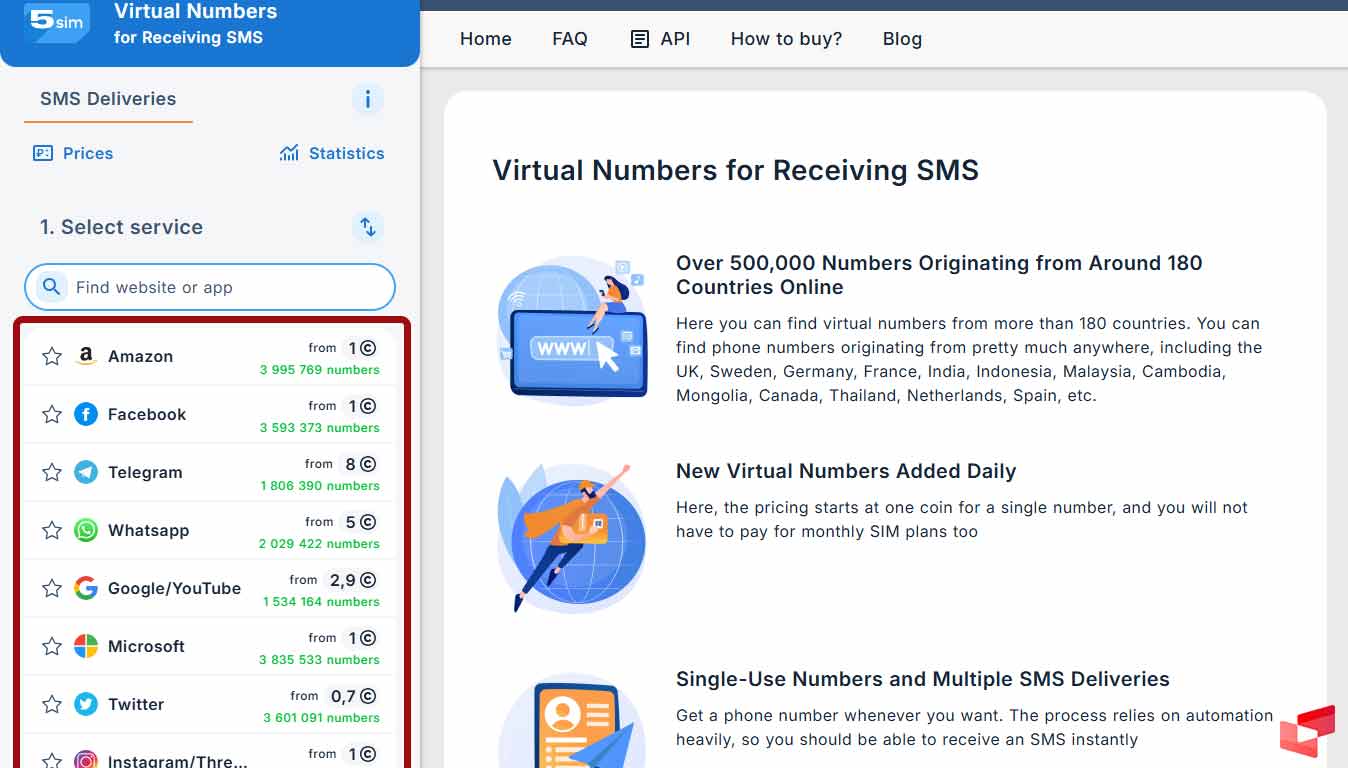This screenshot has width=1348, height=768.
Task: Open the API documentation link
Action: [x=660, y=39]
